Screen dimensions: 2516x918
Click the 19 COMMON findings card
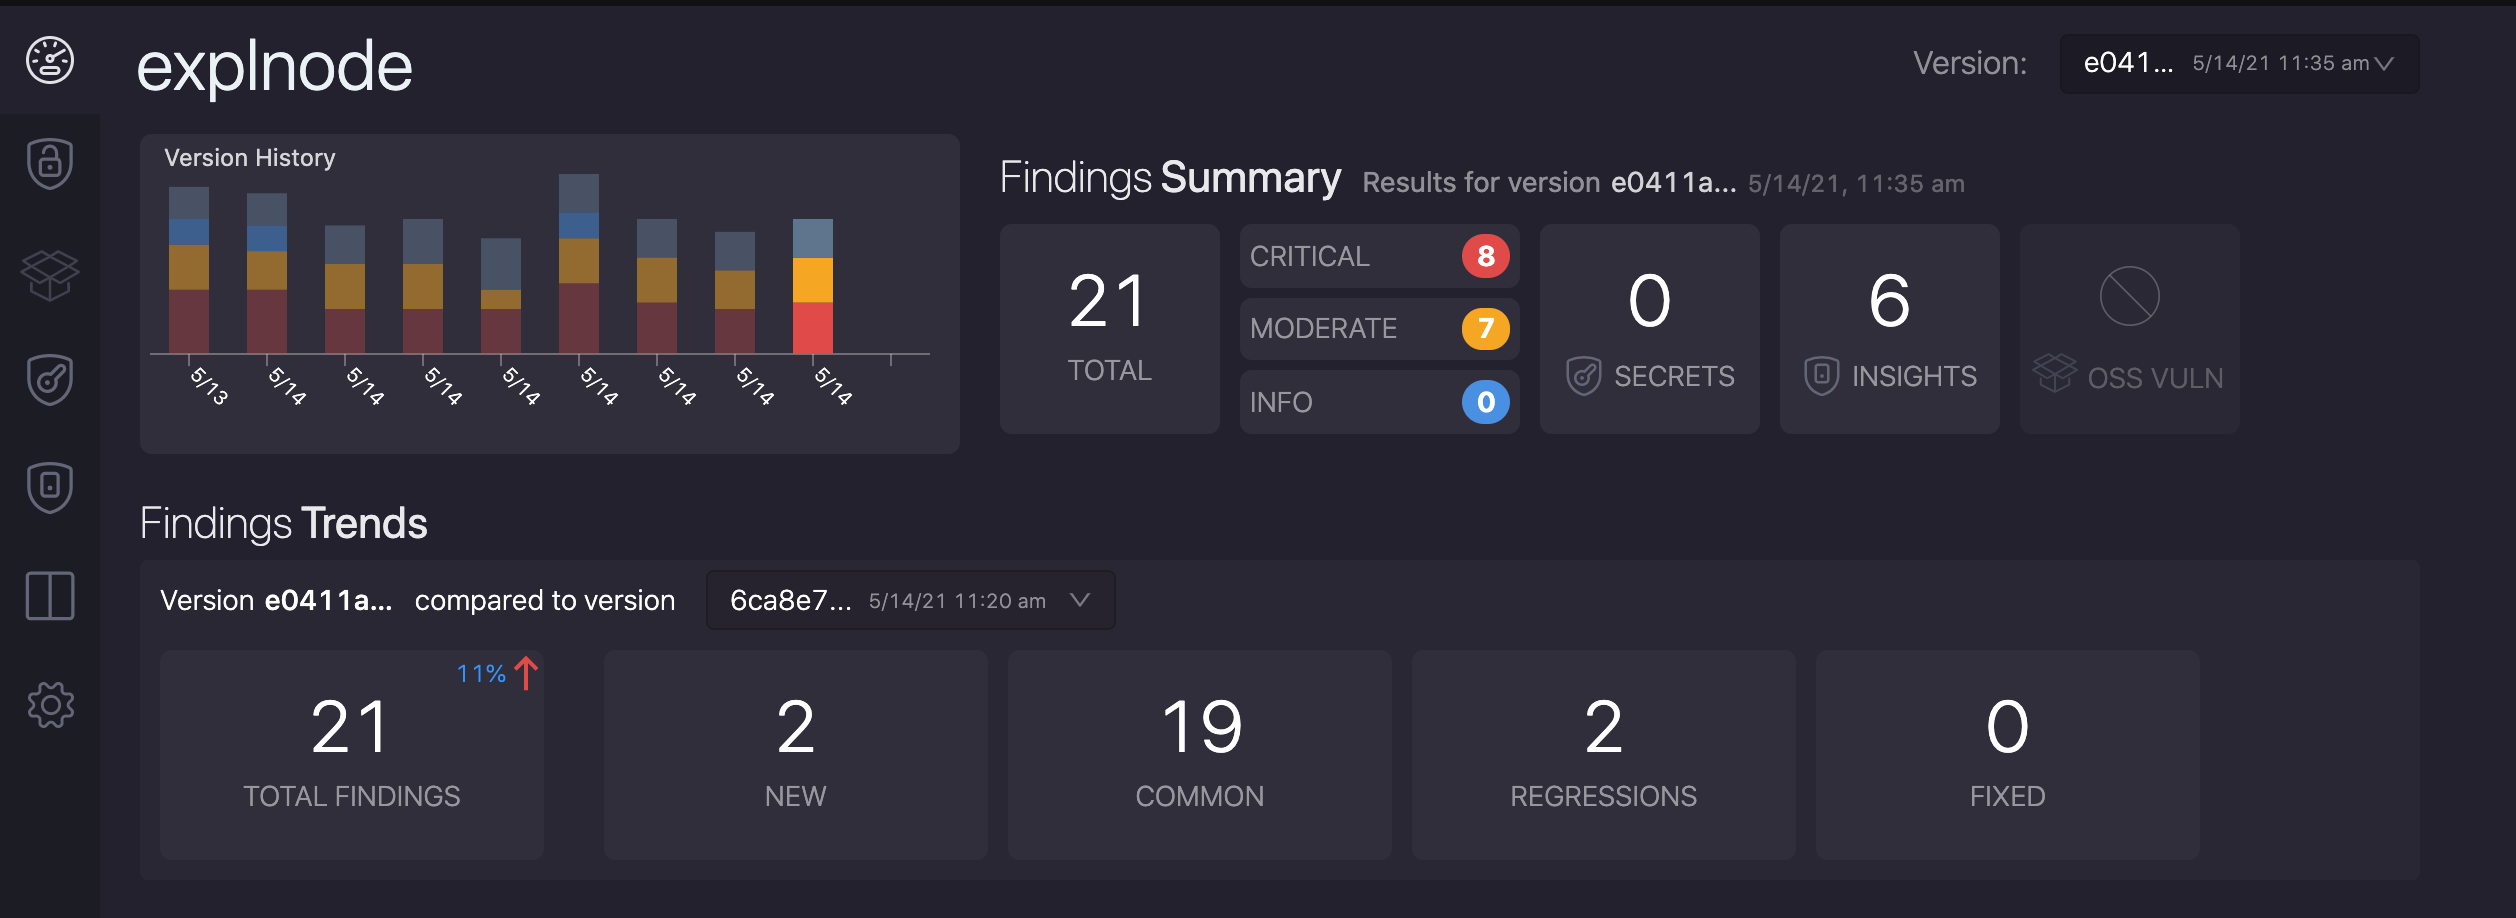(1200, 755)
